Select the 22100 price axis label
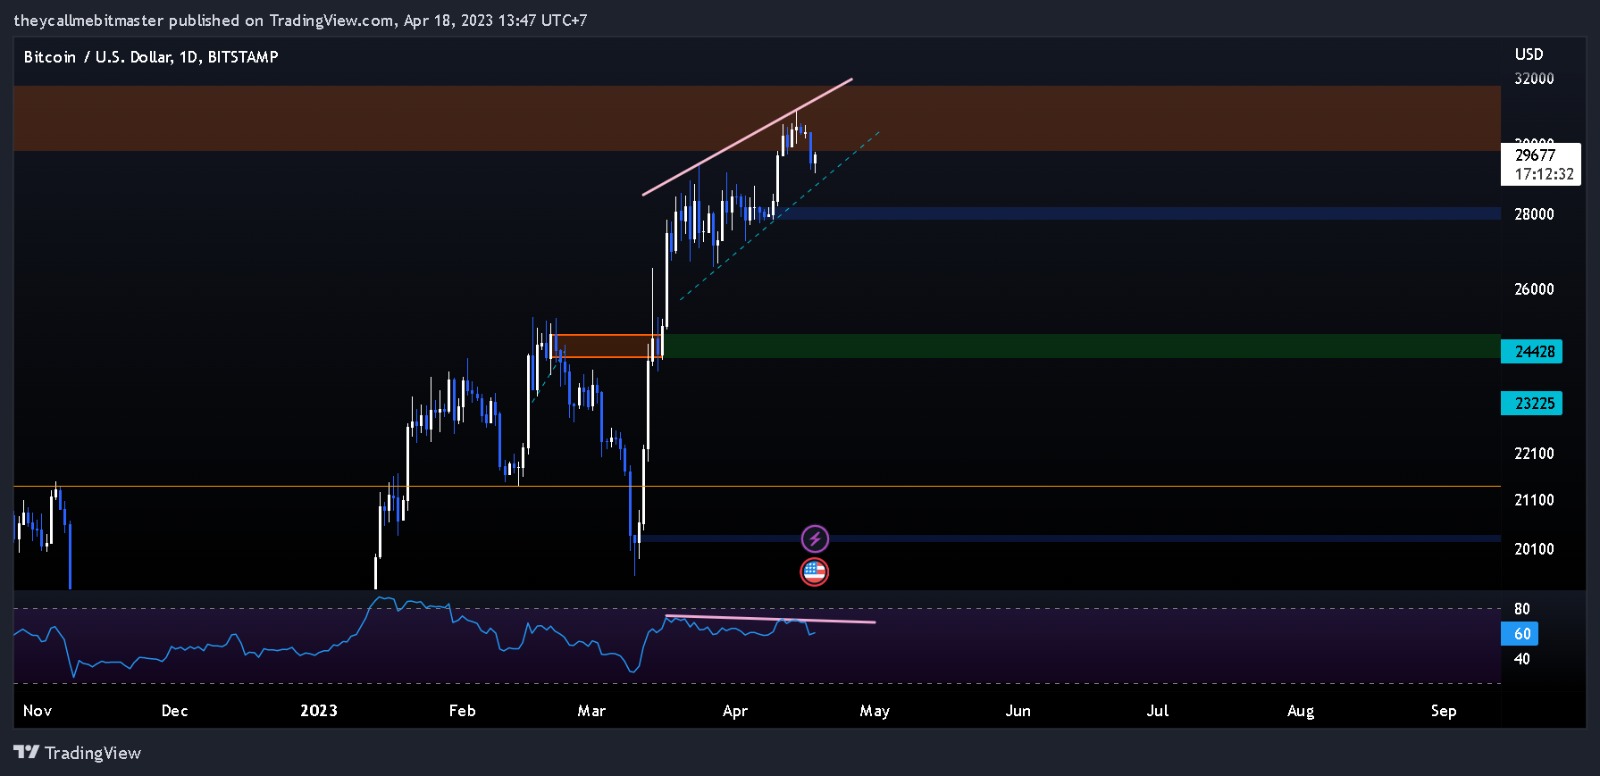This screenshot has height=776, width=1600. point(1534,453)
